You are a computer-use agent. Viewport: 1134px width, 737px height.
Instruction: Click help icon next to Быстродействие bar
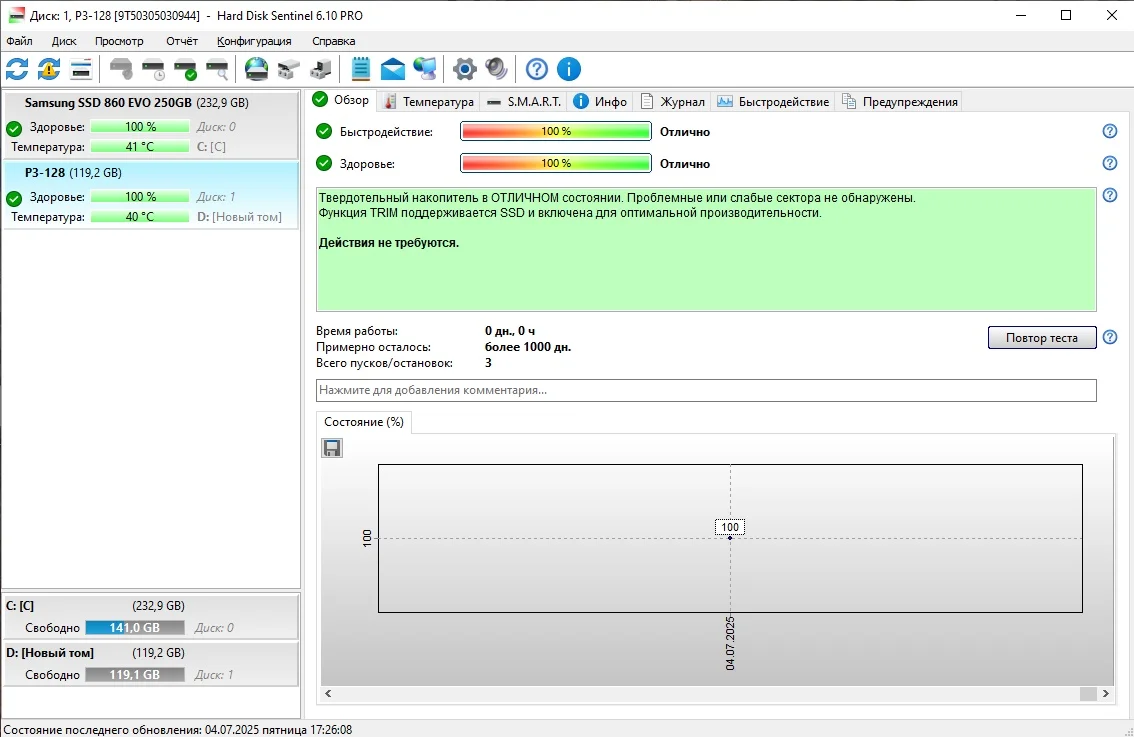click(x=1109, y=132)
